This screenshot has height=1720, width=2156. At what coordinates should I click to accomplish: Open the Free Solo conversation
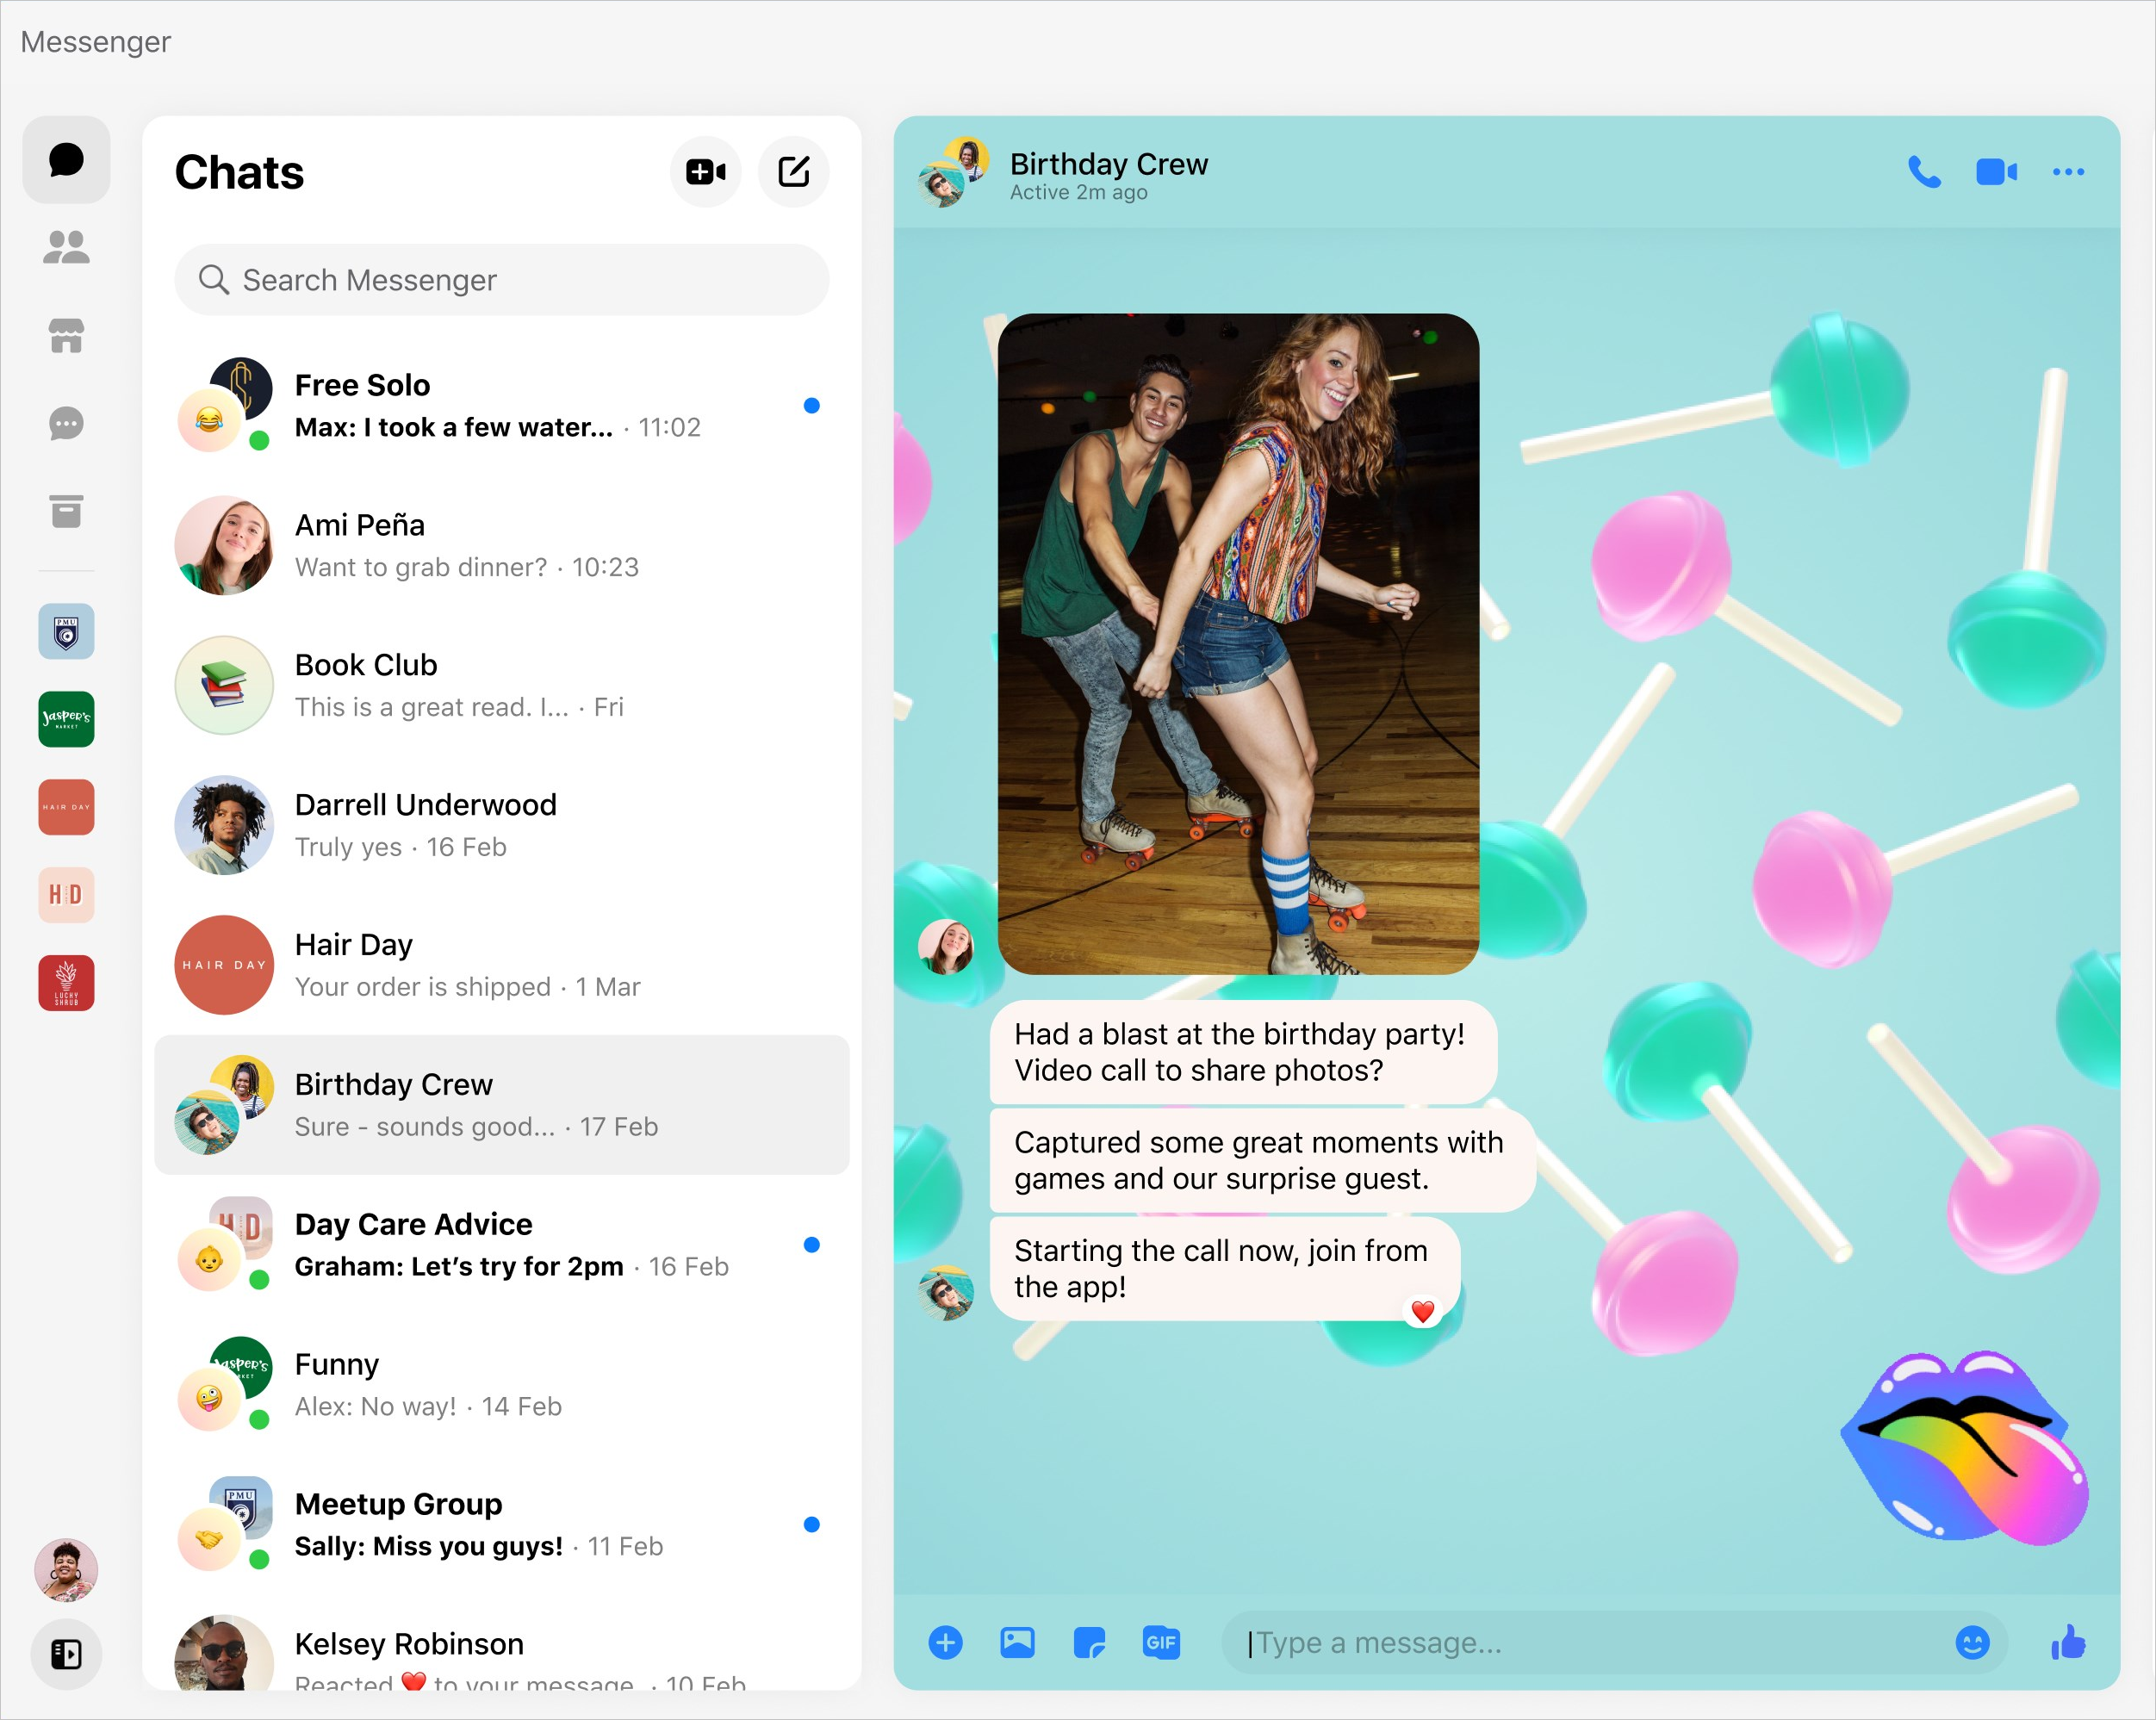click(x=502, y=405)
